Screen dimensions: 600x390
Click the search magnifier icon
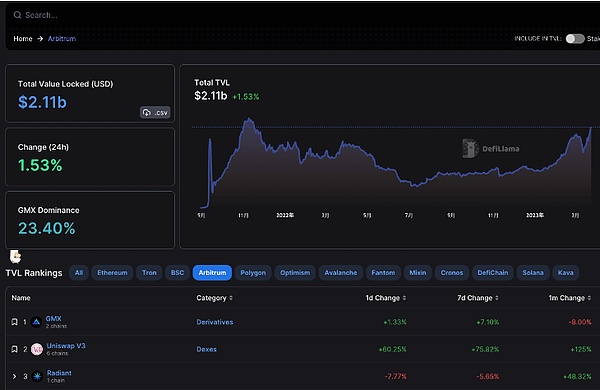pos(17,15)
